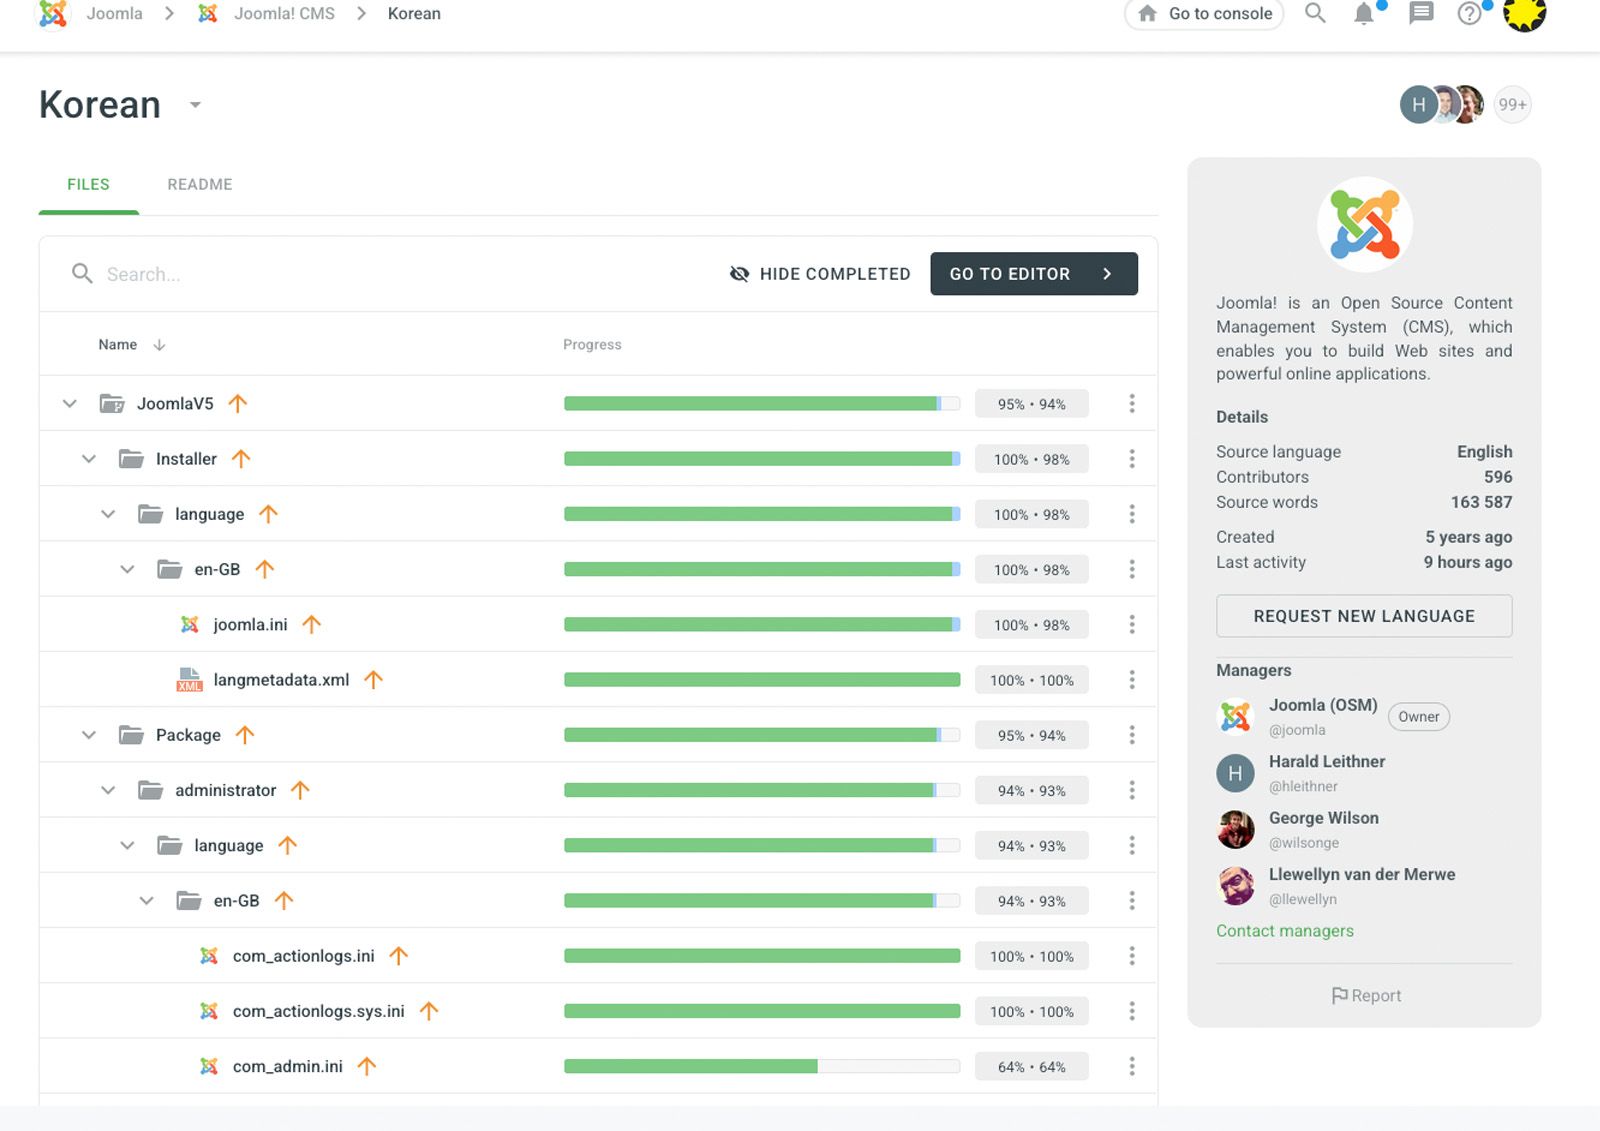Viewport: 1600px width, 1131px height.
Task: Click the Go to console button
Action: click(1204, 13)
